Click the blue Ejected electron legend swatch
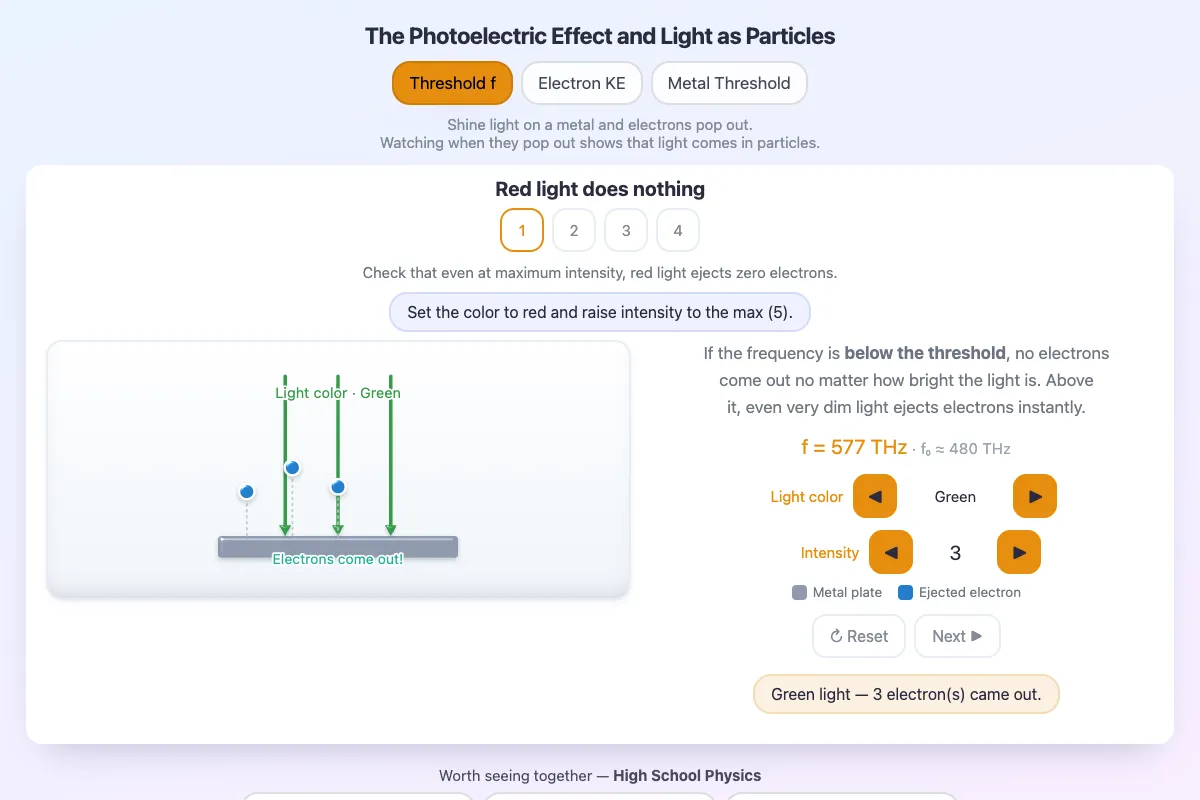 [905, 592]
